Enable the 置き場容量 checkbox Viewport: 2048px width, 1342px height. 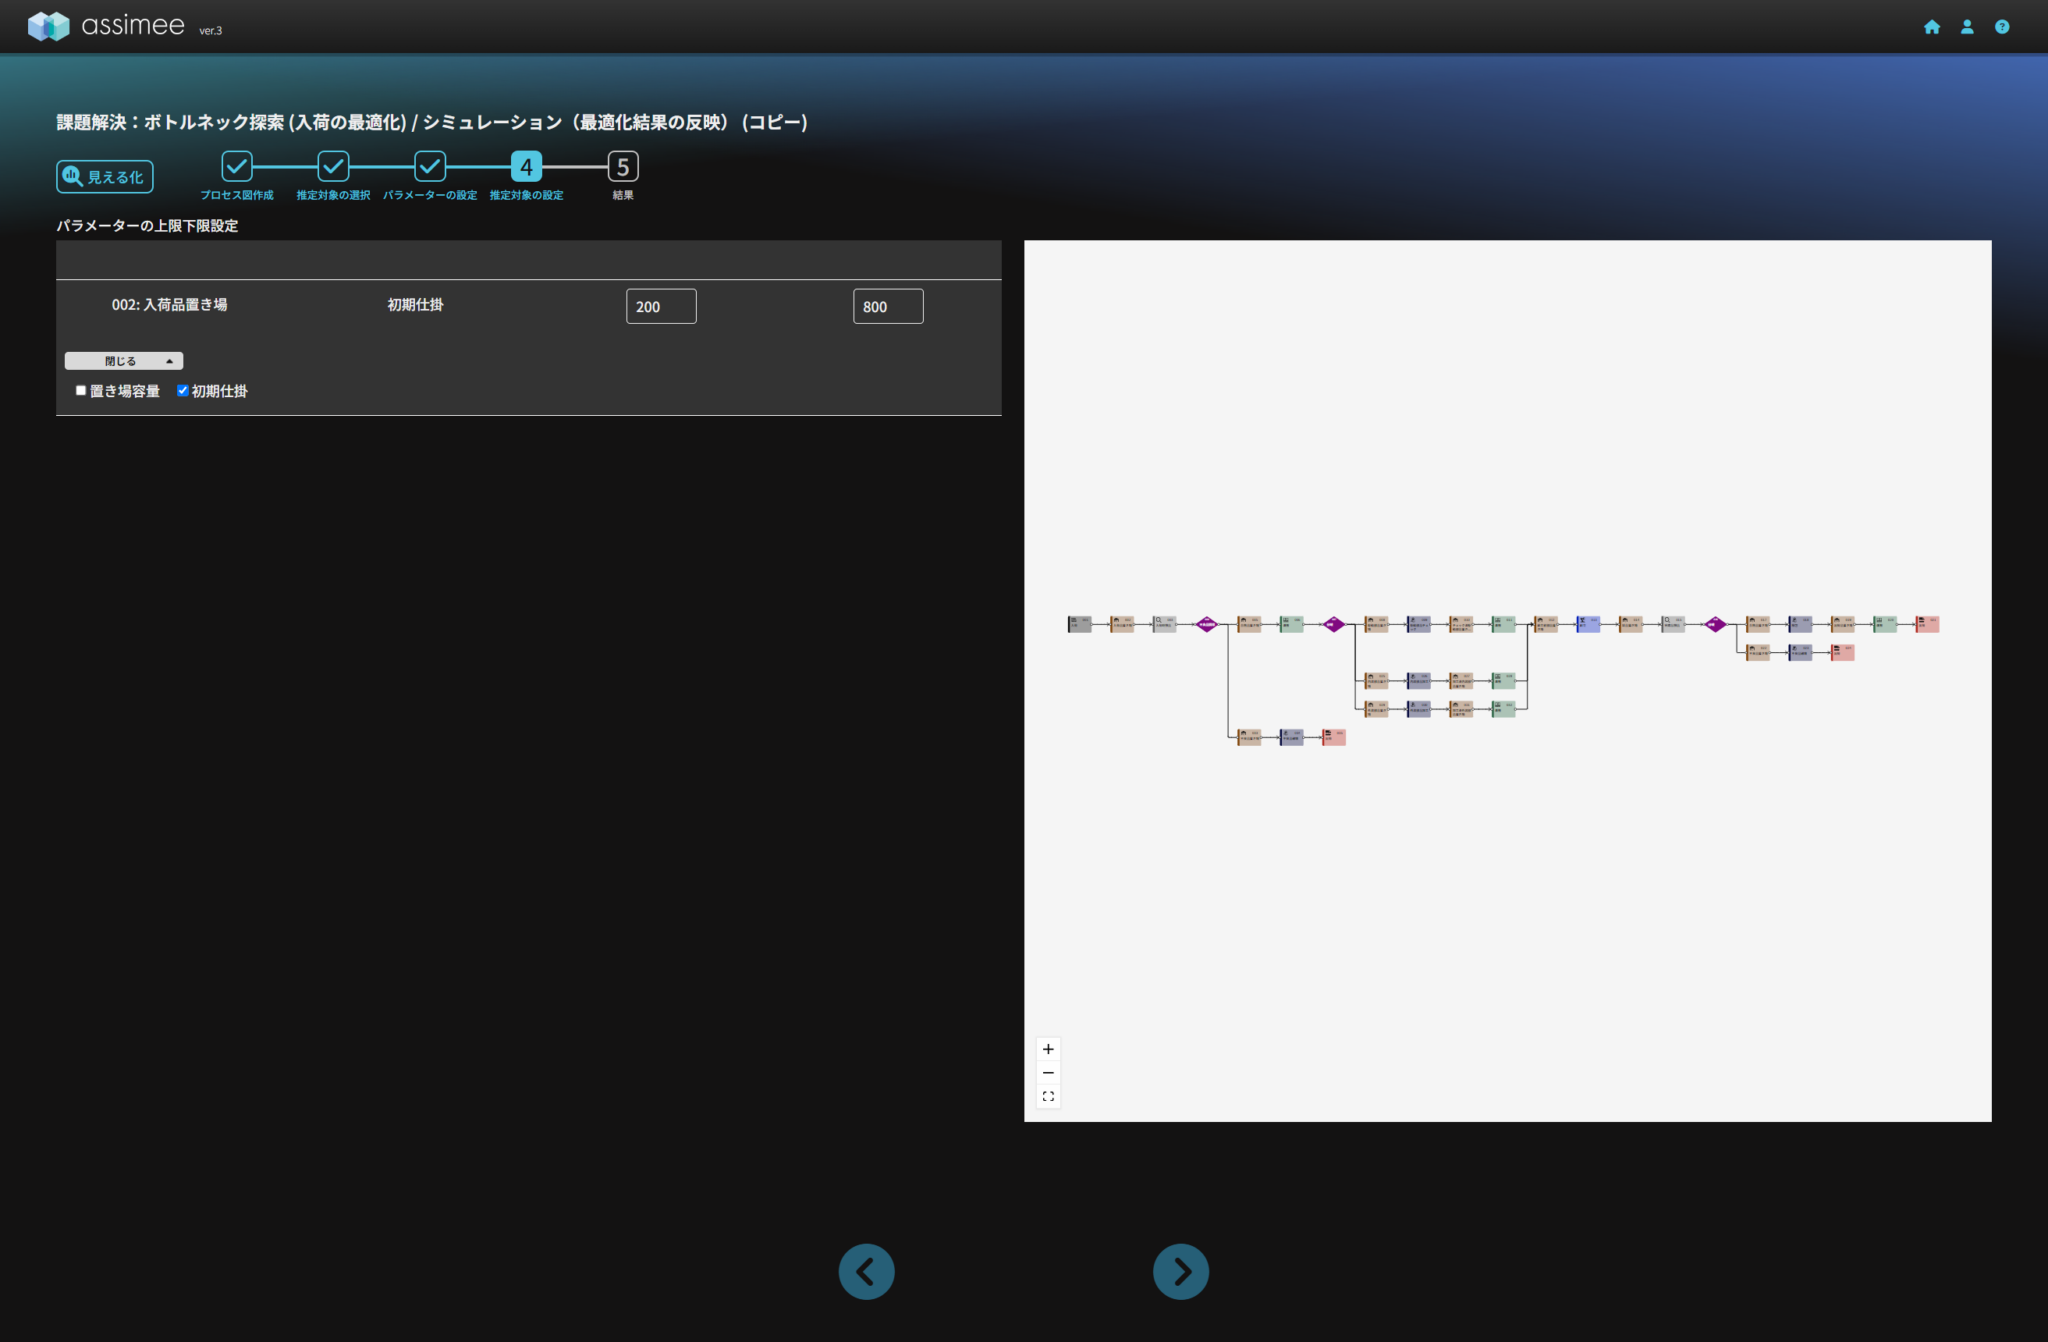click(x=81, y=391)
